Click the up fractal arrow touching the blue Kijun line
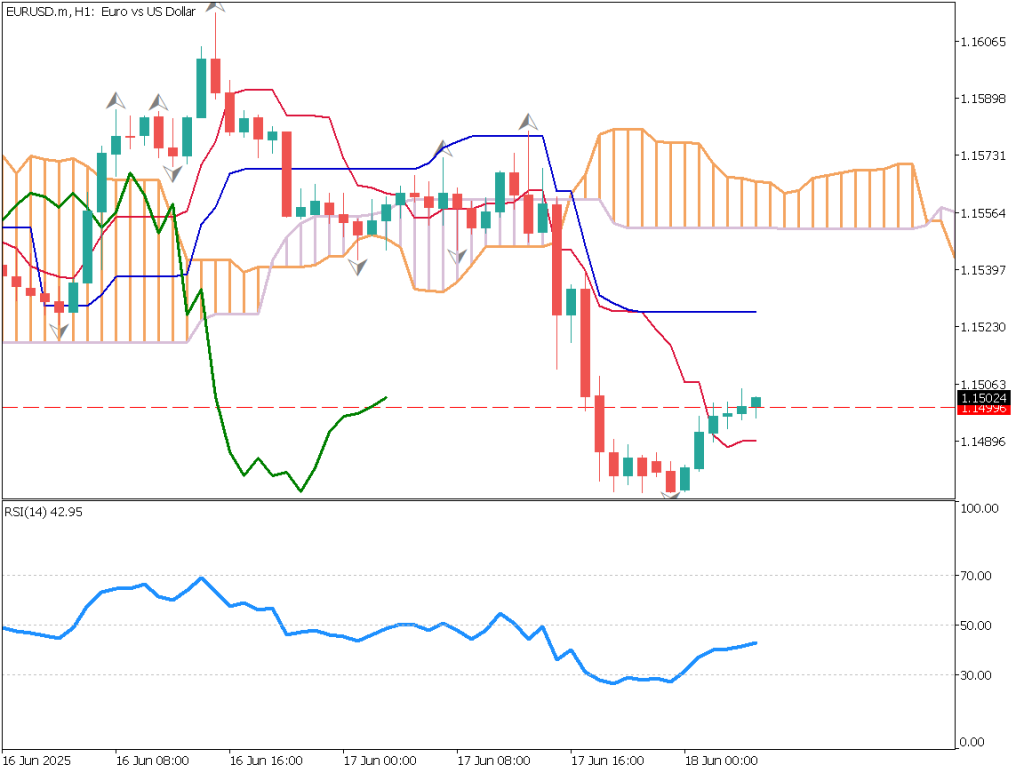The width and height of the screenshot is (1024, 773). (x=443, y=150)
